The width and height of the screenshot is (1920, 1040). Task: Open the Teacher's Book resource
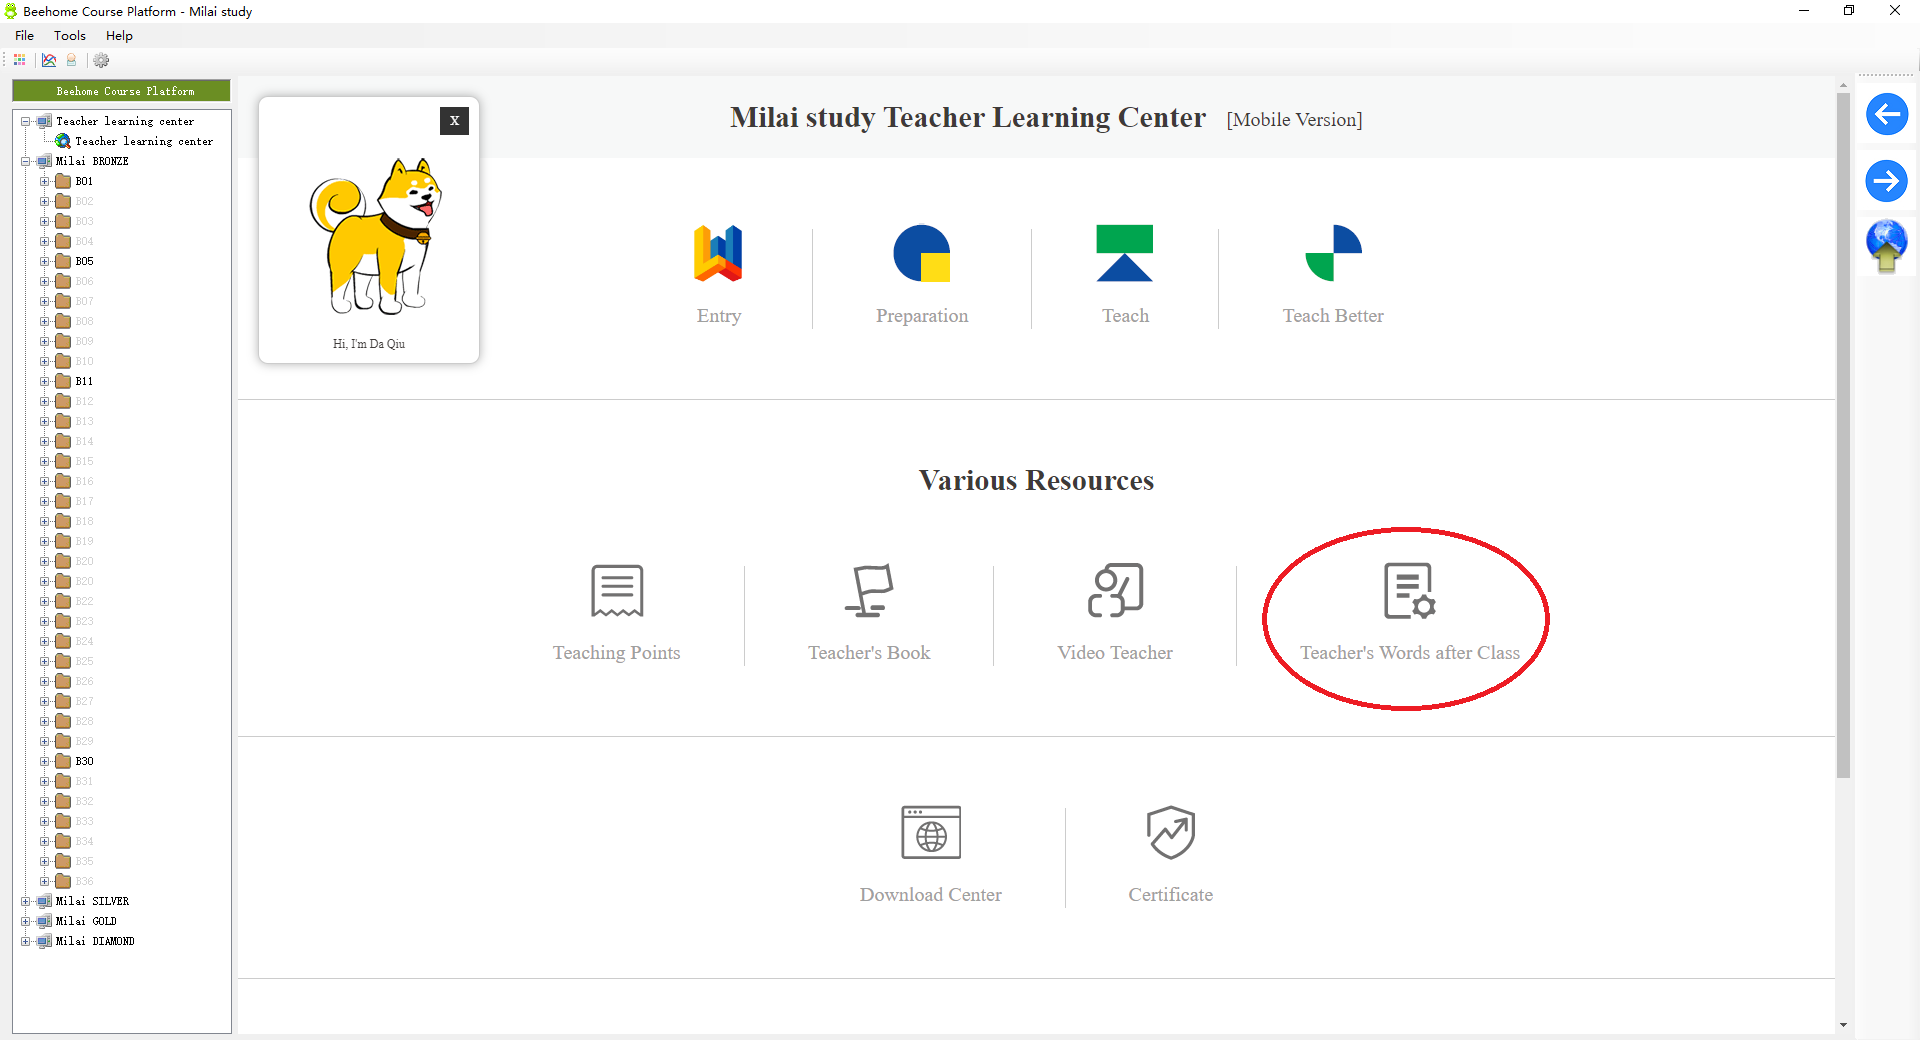868,591
